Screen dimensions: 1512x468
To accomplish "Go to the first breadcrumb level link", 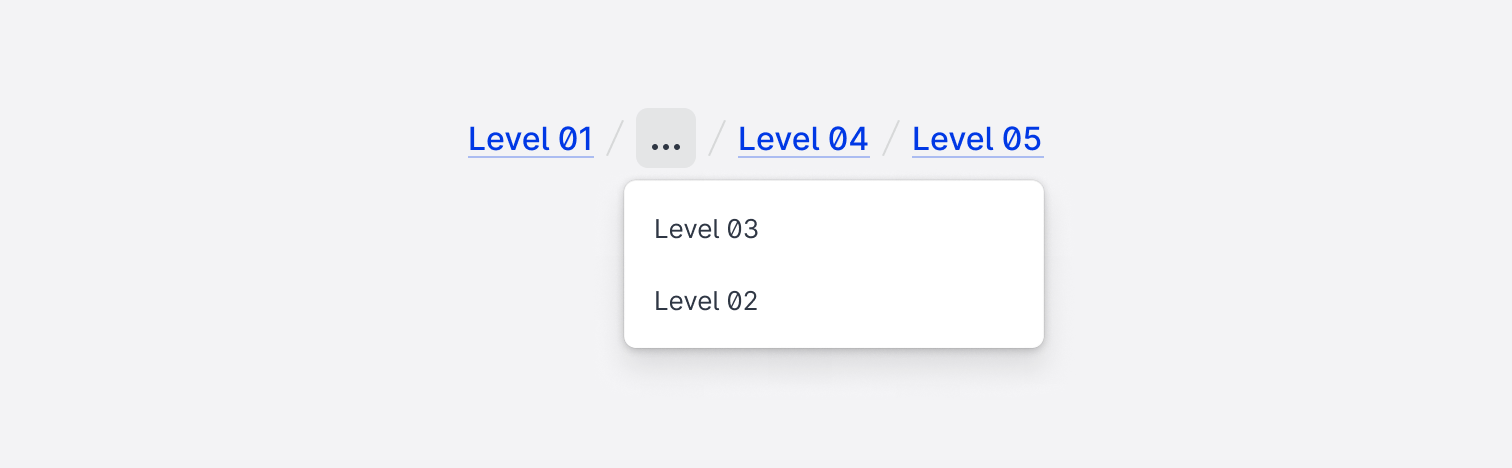I will click(530, 139).
